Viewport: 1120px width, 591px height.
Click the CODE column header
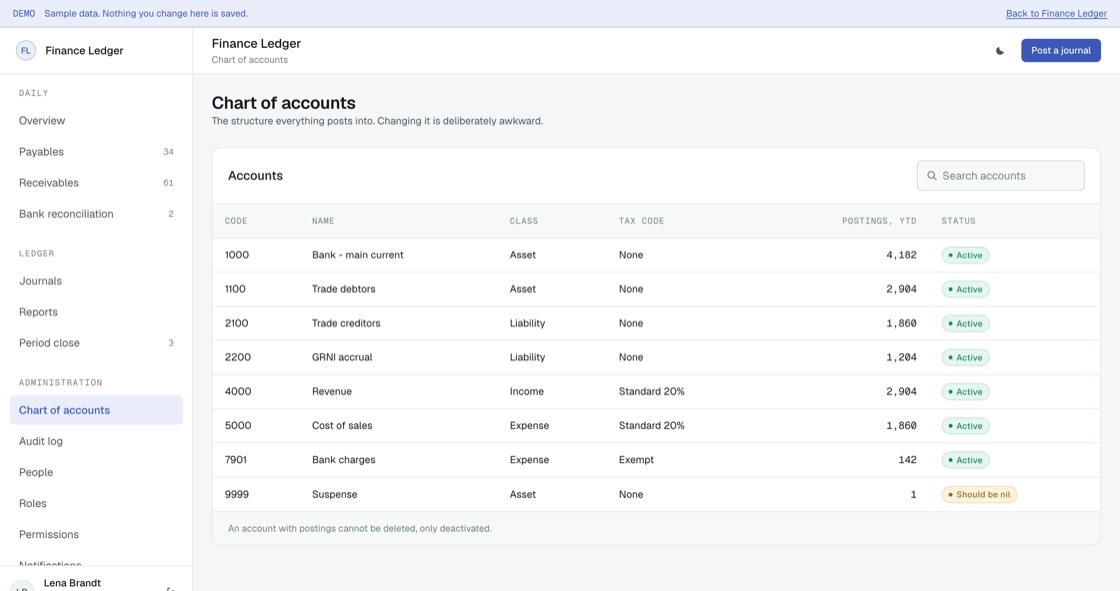click(x=236, y=221)
